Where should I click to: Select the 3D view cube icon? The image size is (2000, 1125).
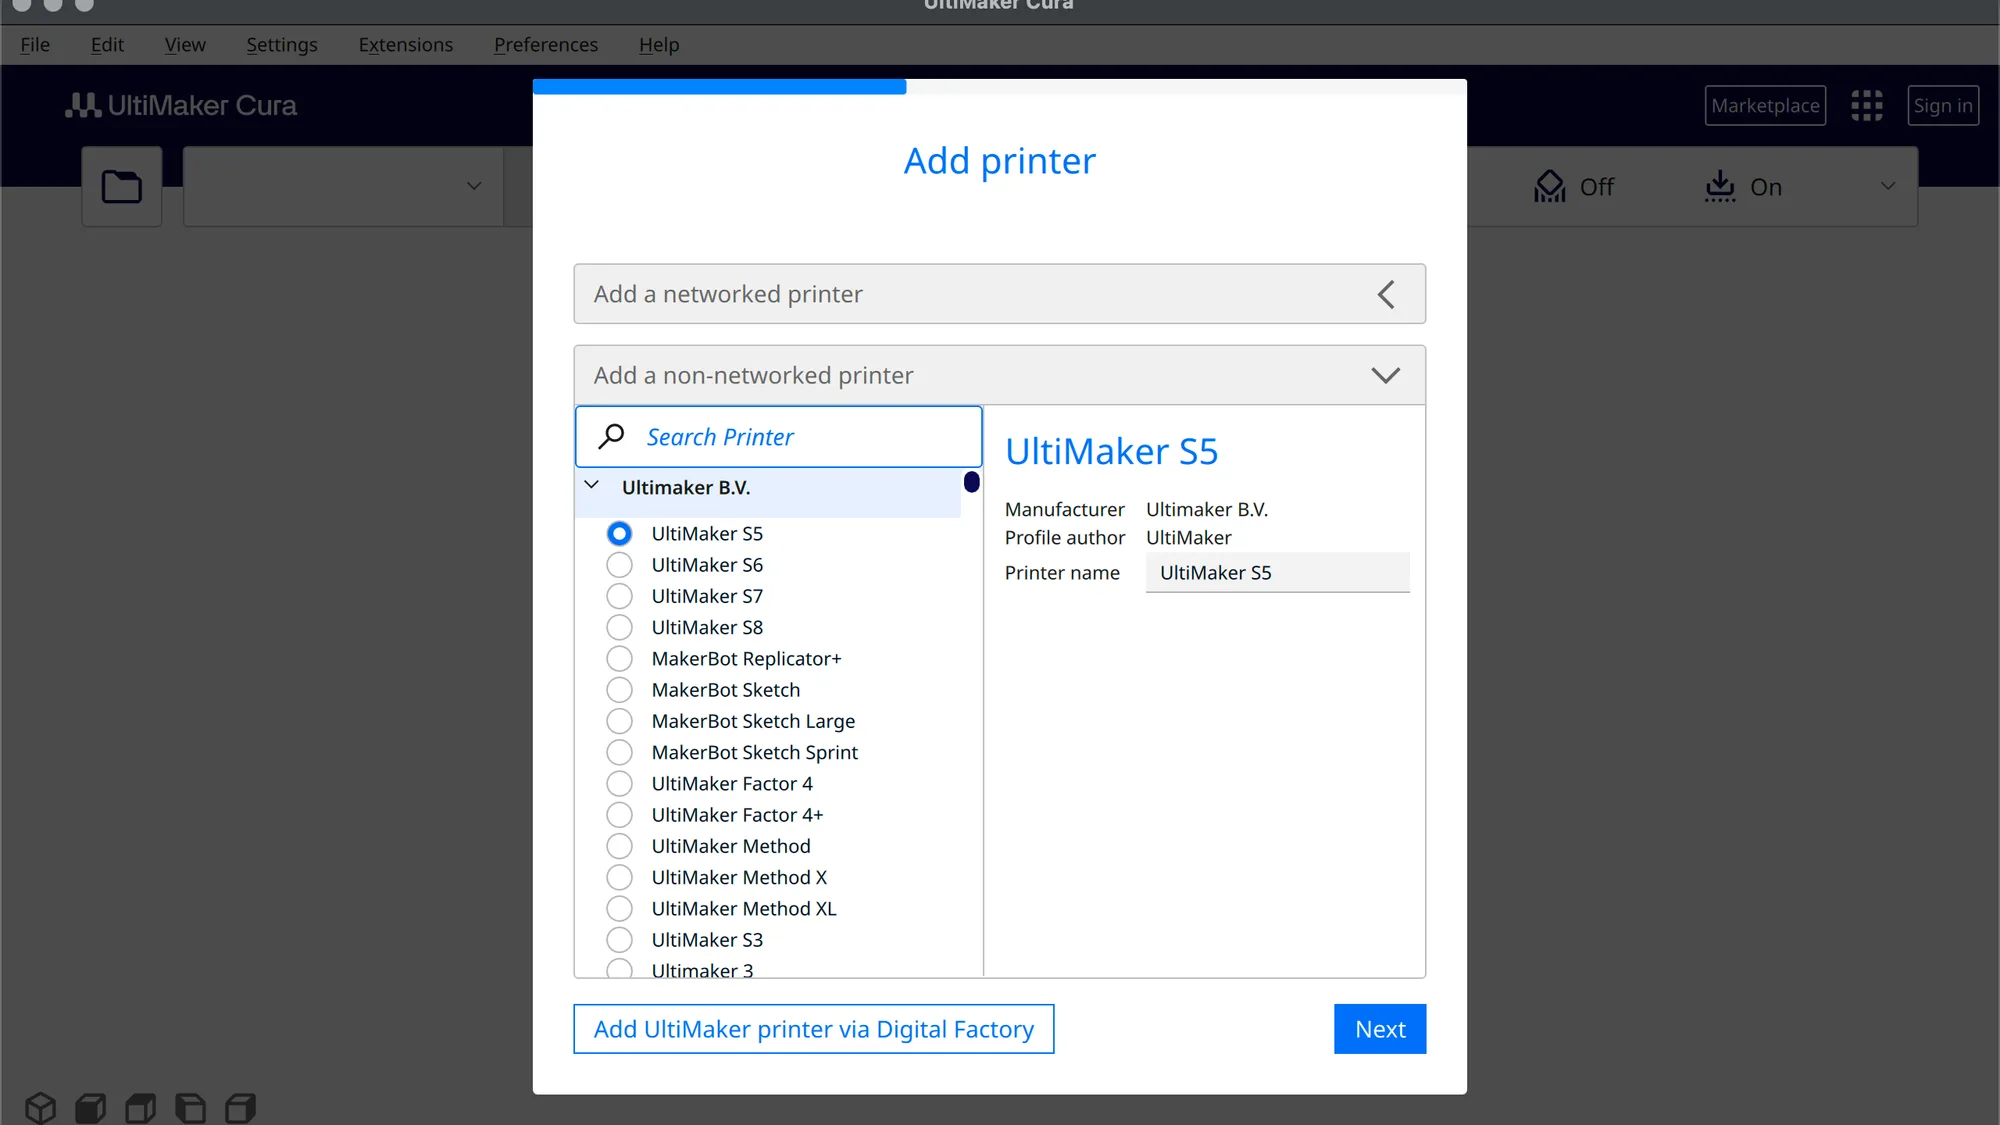pos(41,1107)
